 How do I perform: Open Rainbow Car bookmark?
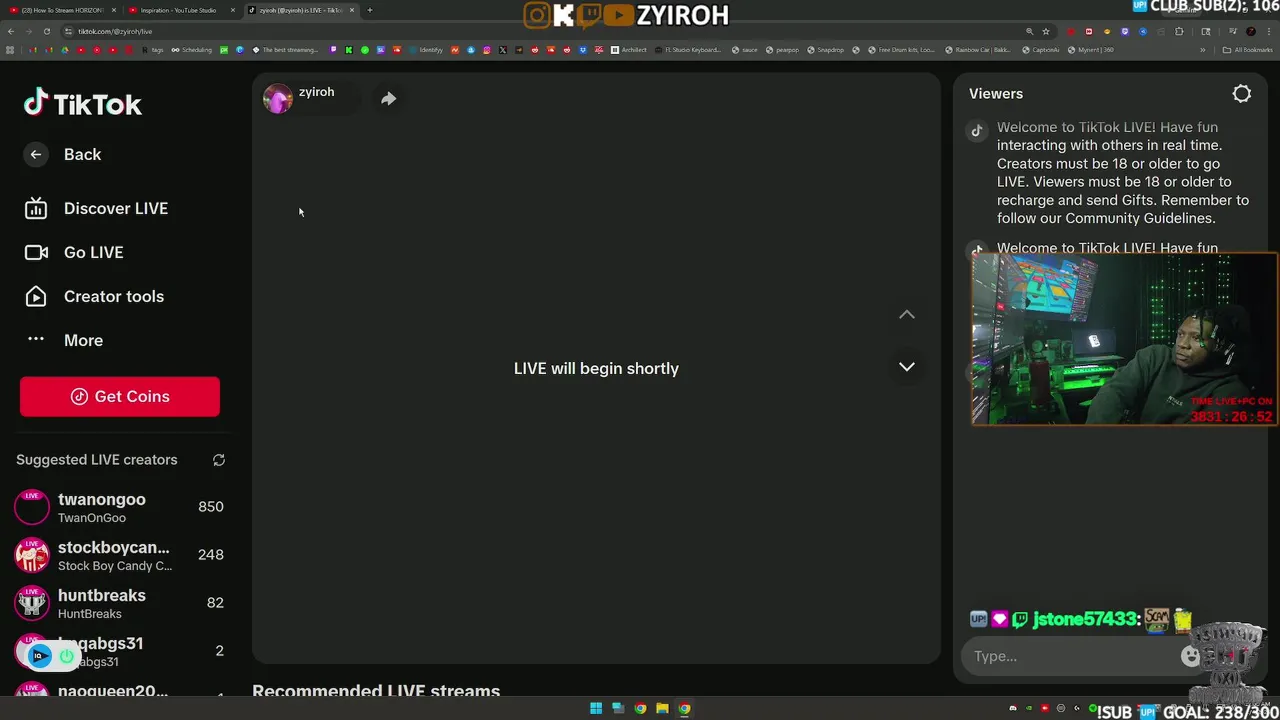(976, 50)
